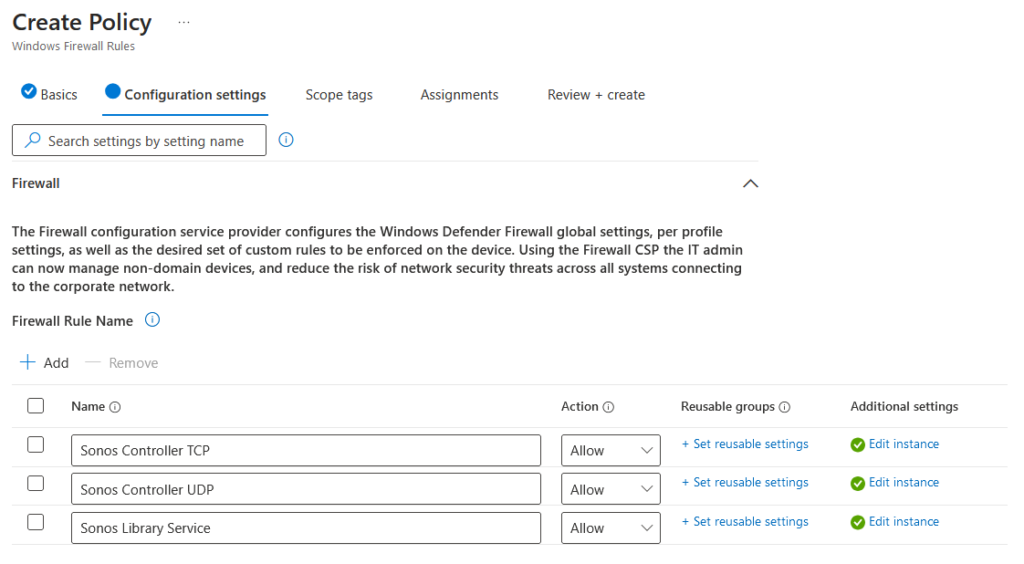The image size is (1024, 564).
Task: Open the Action dropdown for Sonos Library Service
Action: [610, 528]
